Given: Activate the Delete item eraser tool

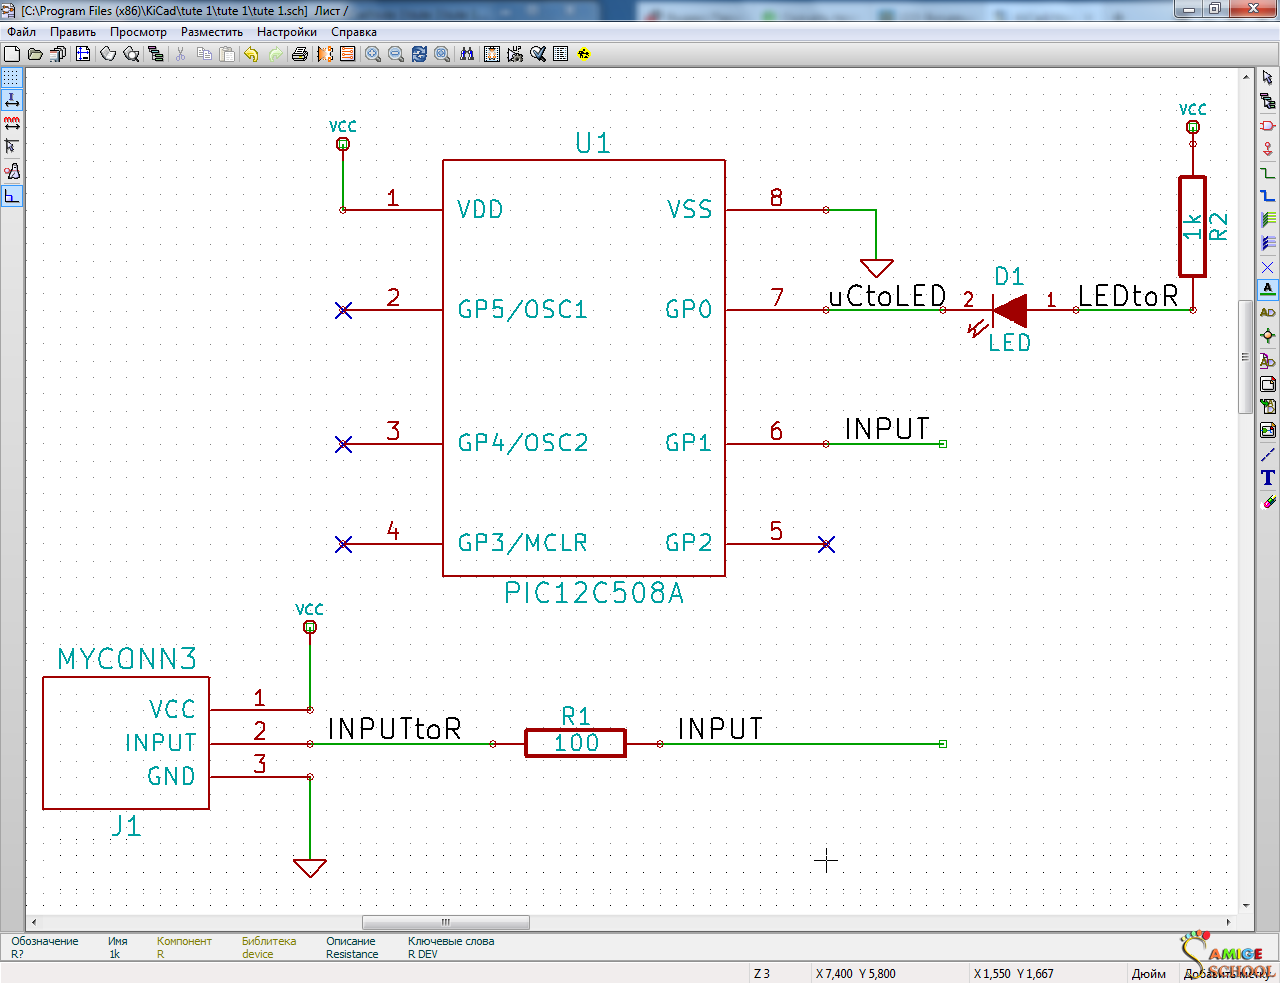Looking at the screenshot, I should 1268,501.
